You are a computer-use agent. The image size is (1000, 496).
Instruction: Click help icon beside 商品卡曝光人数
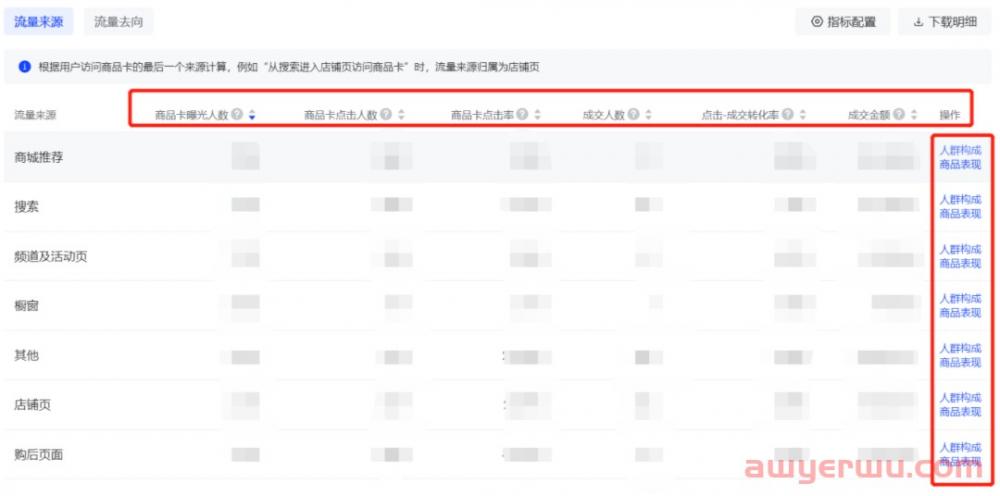click(237, 115)
